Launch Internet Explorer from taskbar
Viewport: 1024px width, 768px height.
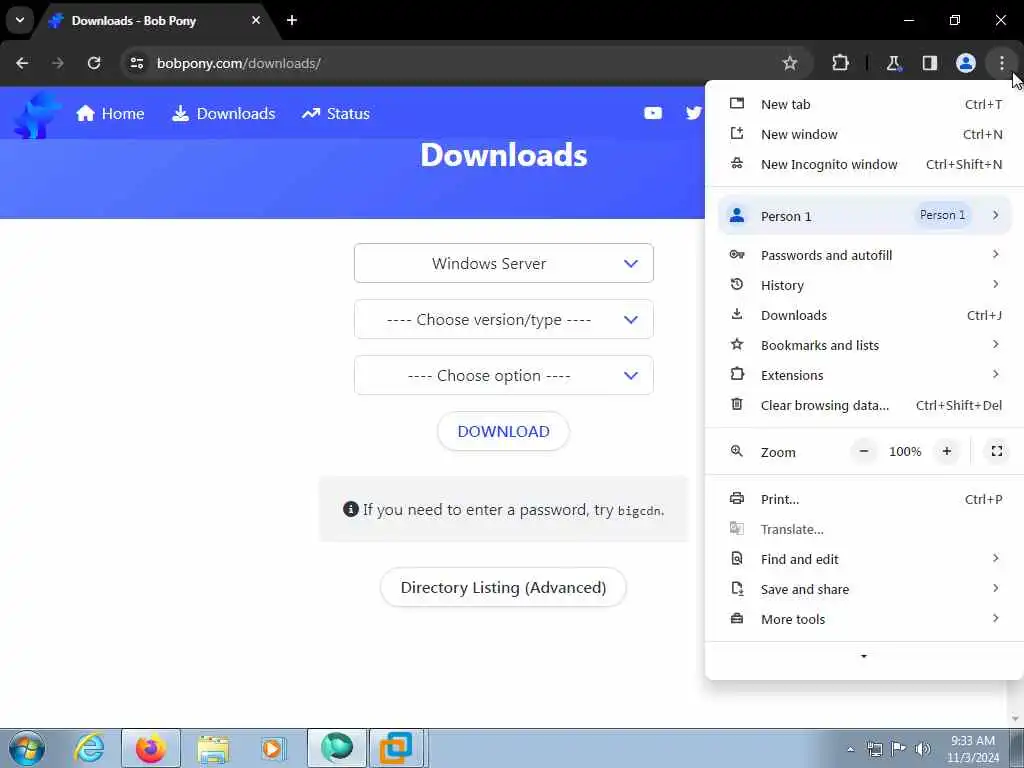coord(89,748)
